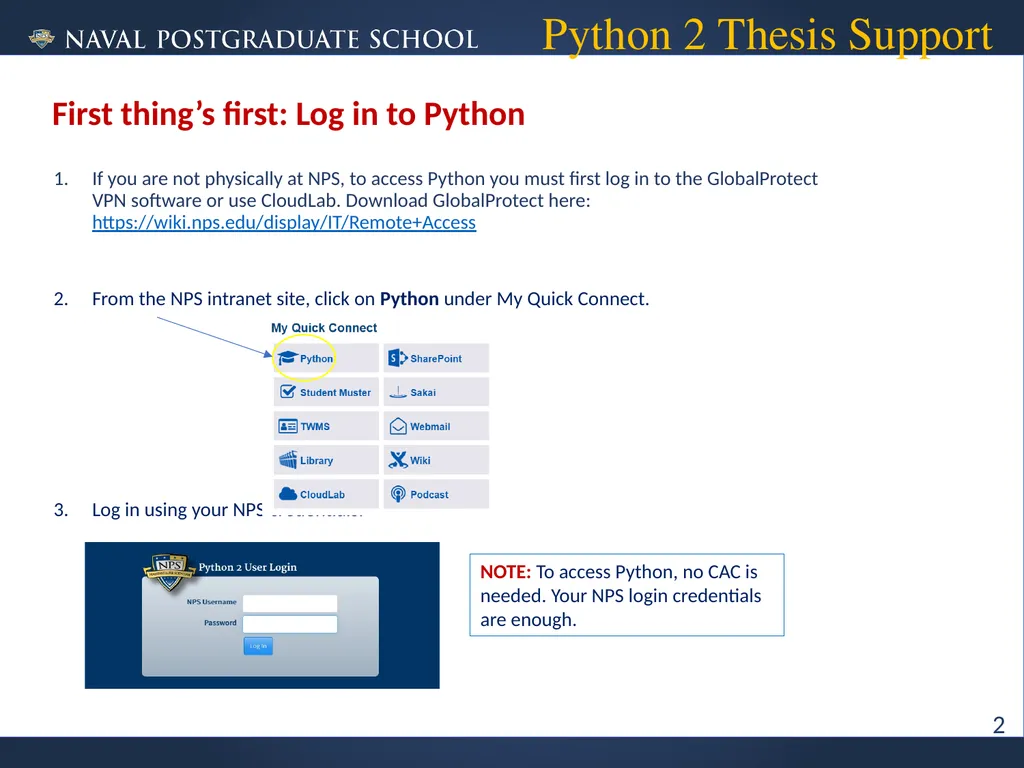Click the SharePoint icon in Quick Connect
This screenshot has width=1024, height=768.
click(x=398, y=358)
